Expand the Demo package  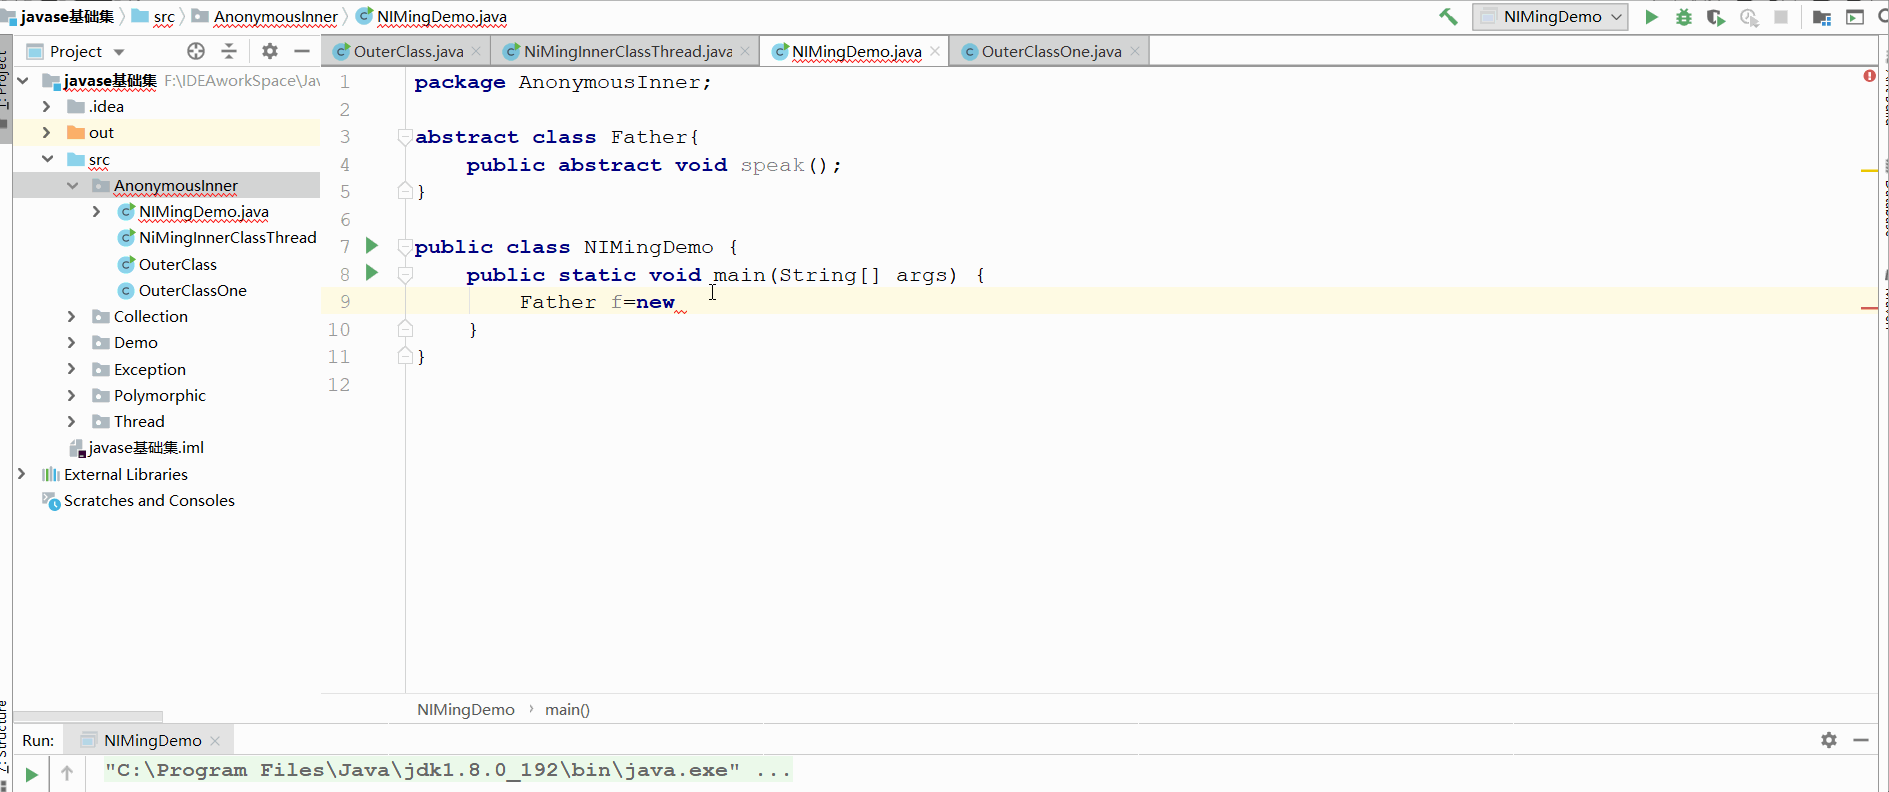(71, 342)
